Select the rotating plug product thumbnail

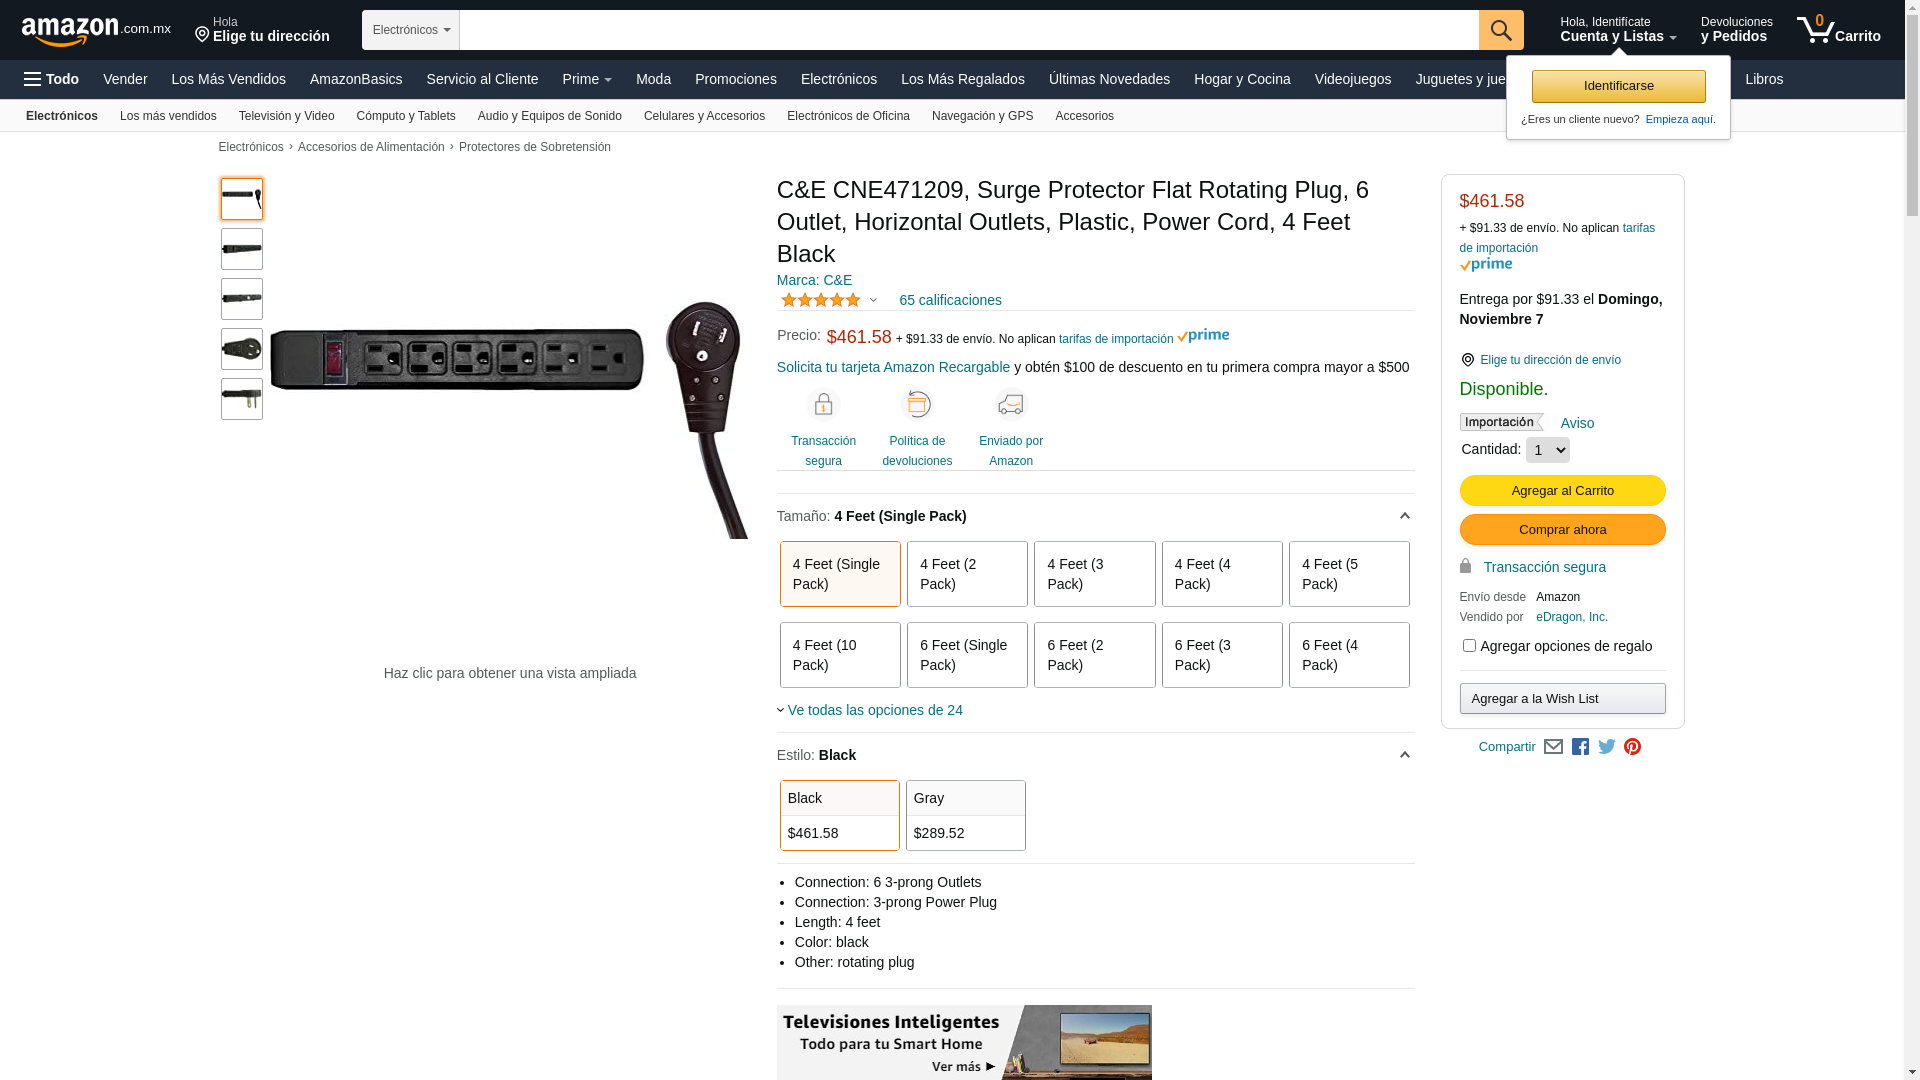(x=242, y=349)
